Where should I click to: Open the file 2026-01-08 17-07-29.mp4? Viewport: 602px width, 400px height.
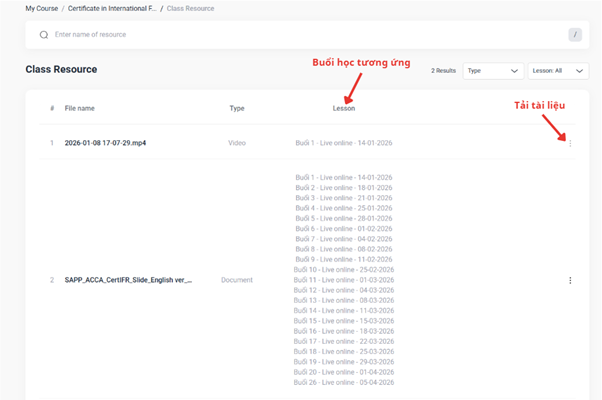coord(105,143)
